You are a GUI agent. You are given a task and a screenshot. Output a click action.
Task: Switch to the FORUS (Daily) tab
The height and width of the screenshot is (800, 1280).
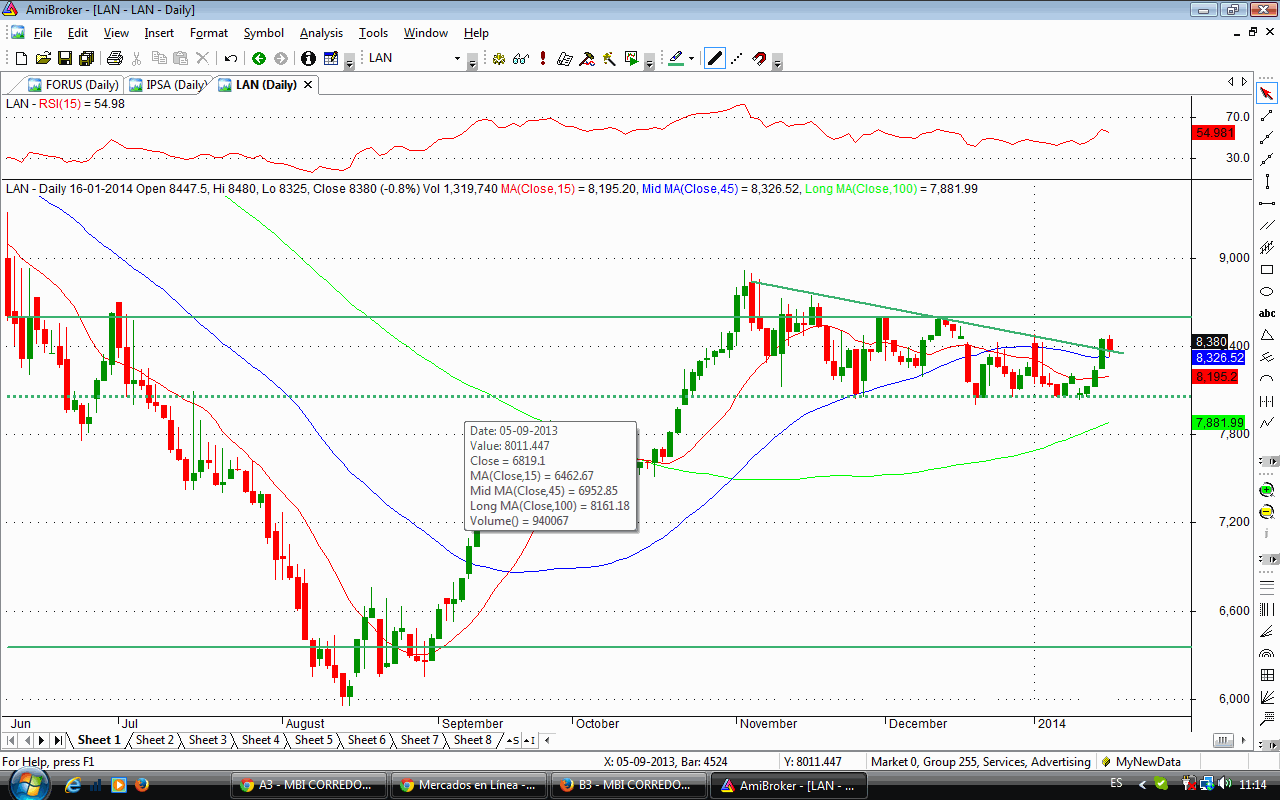point(74,85)
